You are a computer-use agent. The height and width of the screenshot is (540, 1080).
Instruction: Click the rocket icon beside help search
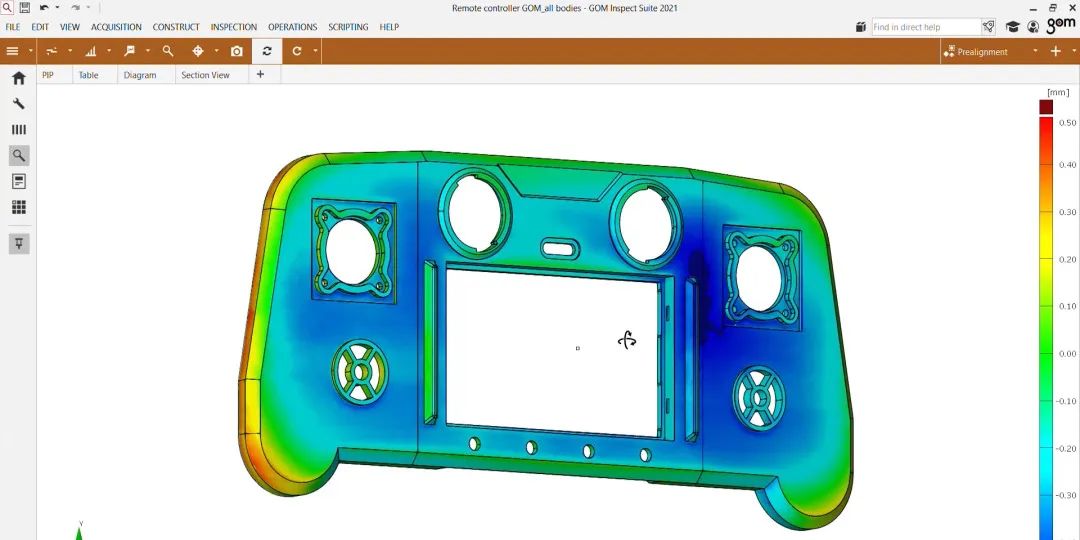tap(988, 27)
